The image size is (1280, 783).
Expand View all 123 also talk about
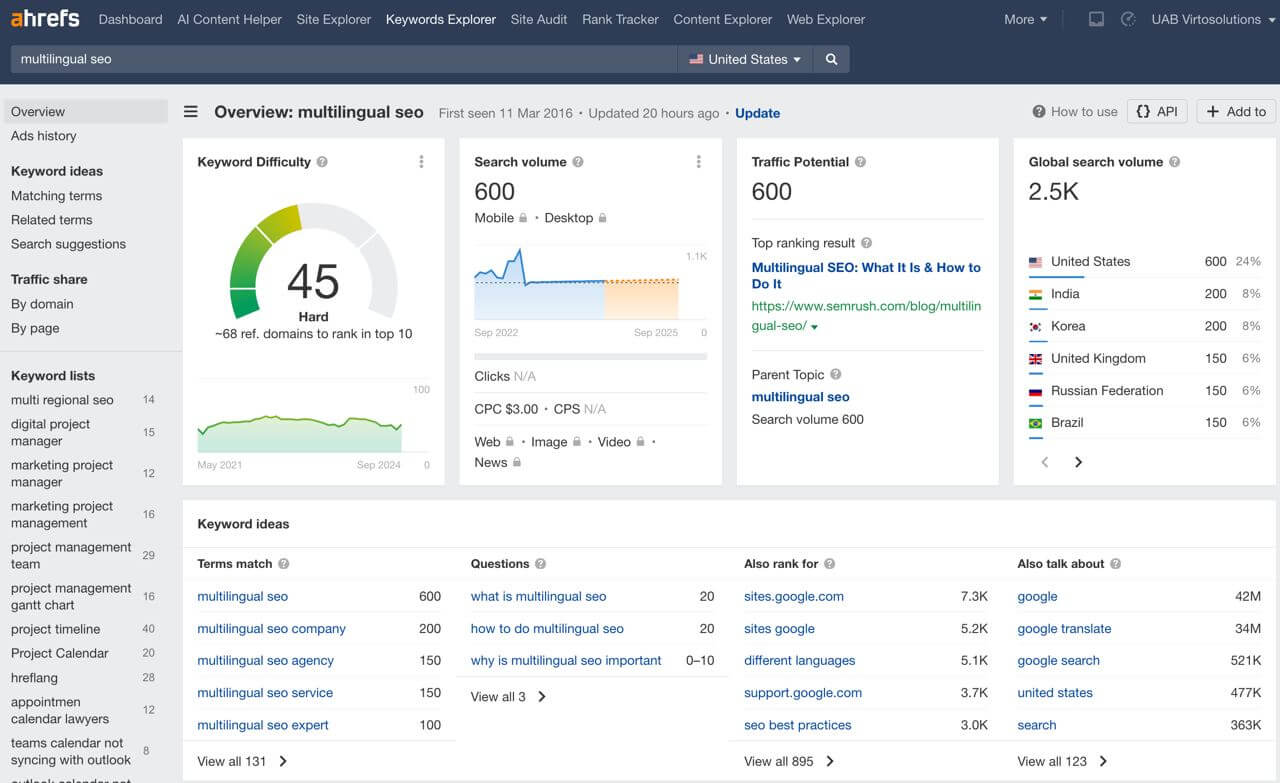[1062, 761]
